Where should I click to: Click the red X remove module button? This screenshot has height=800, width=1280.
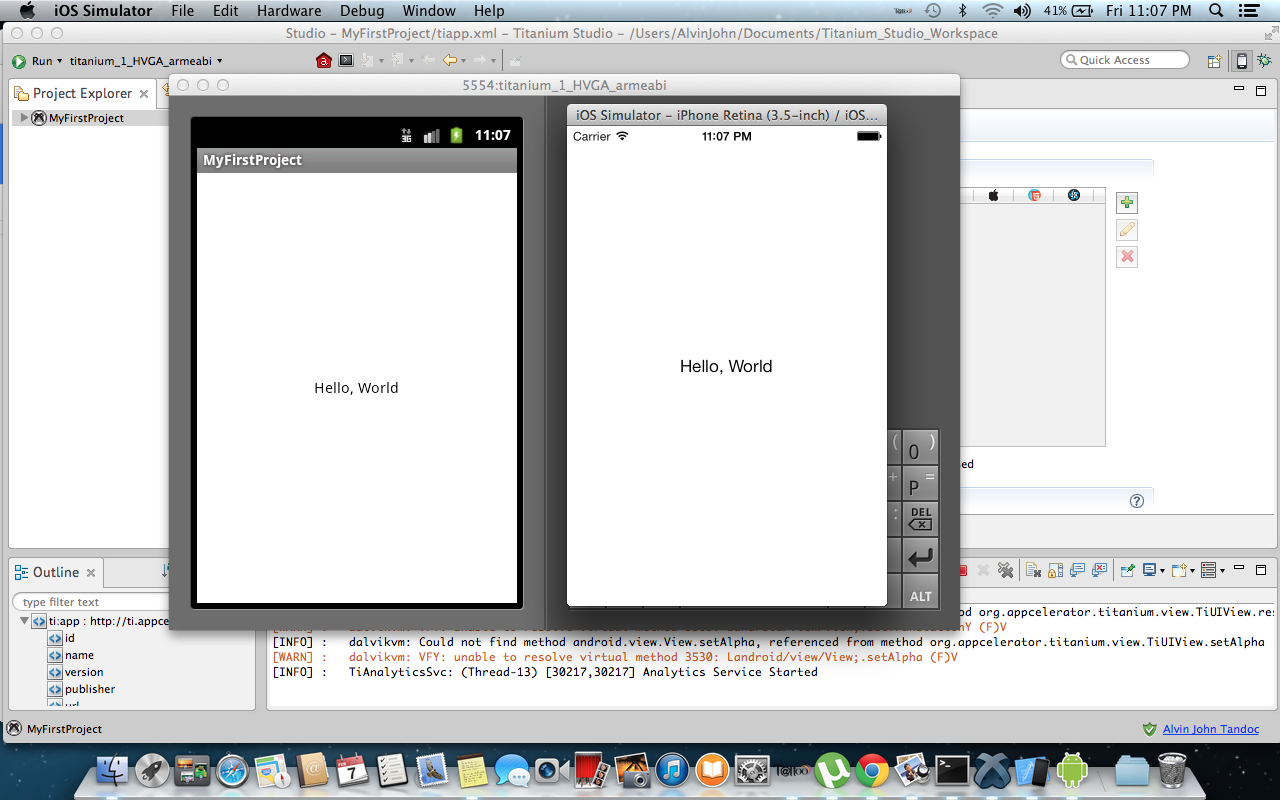(1127, 257)
